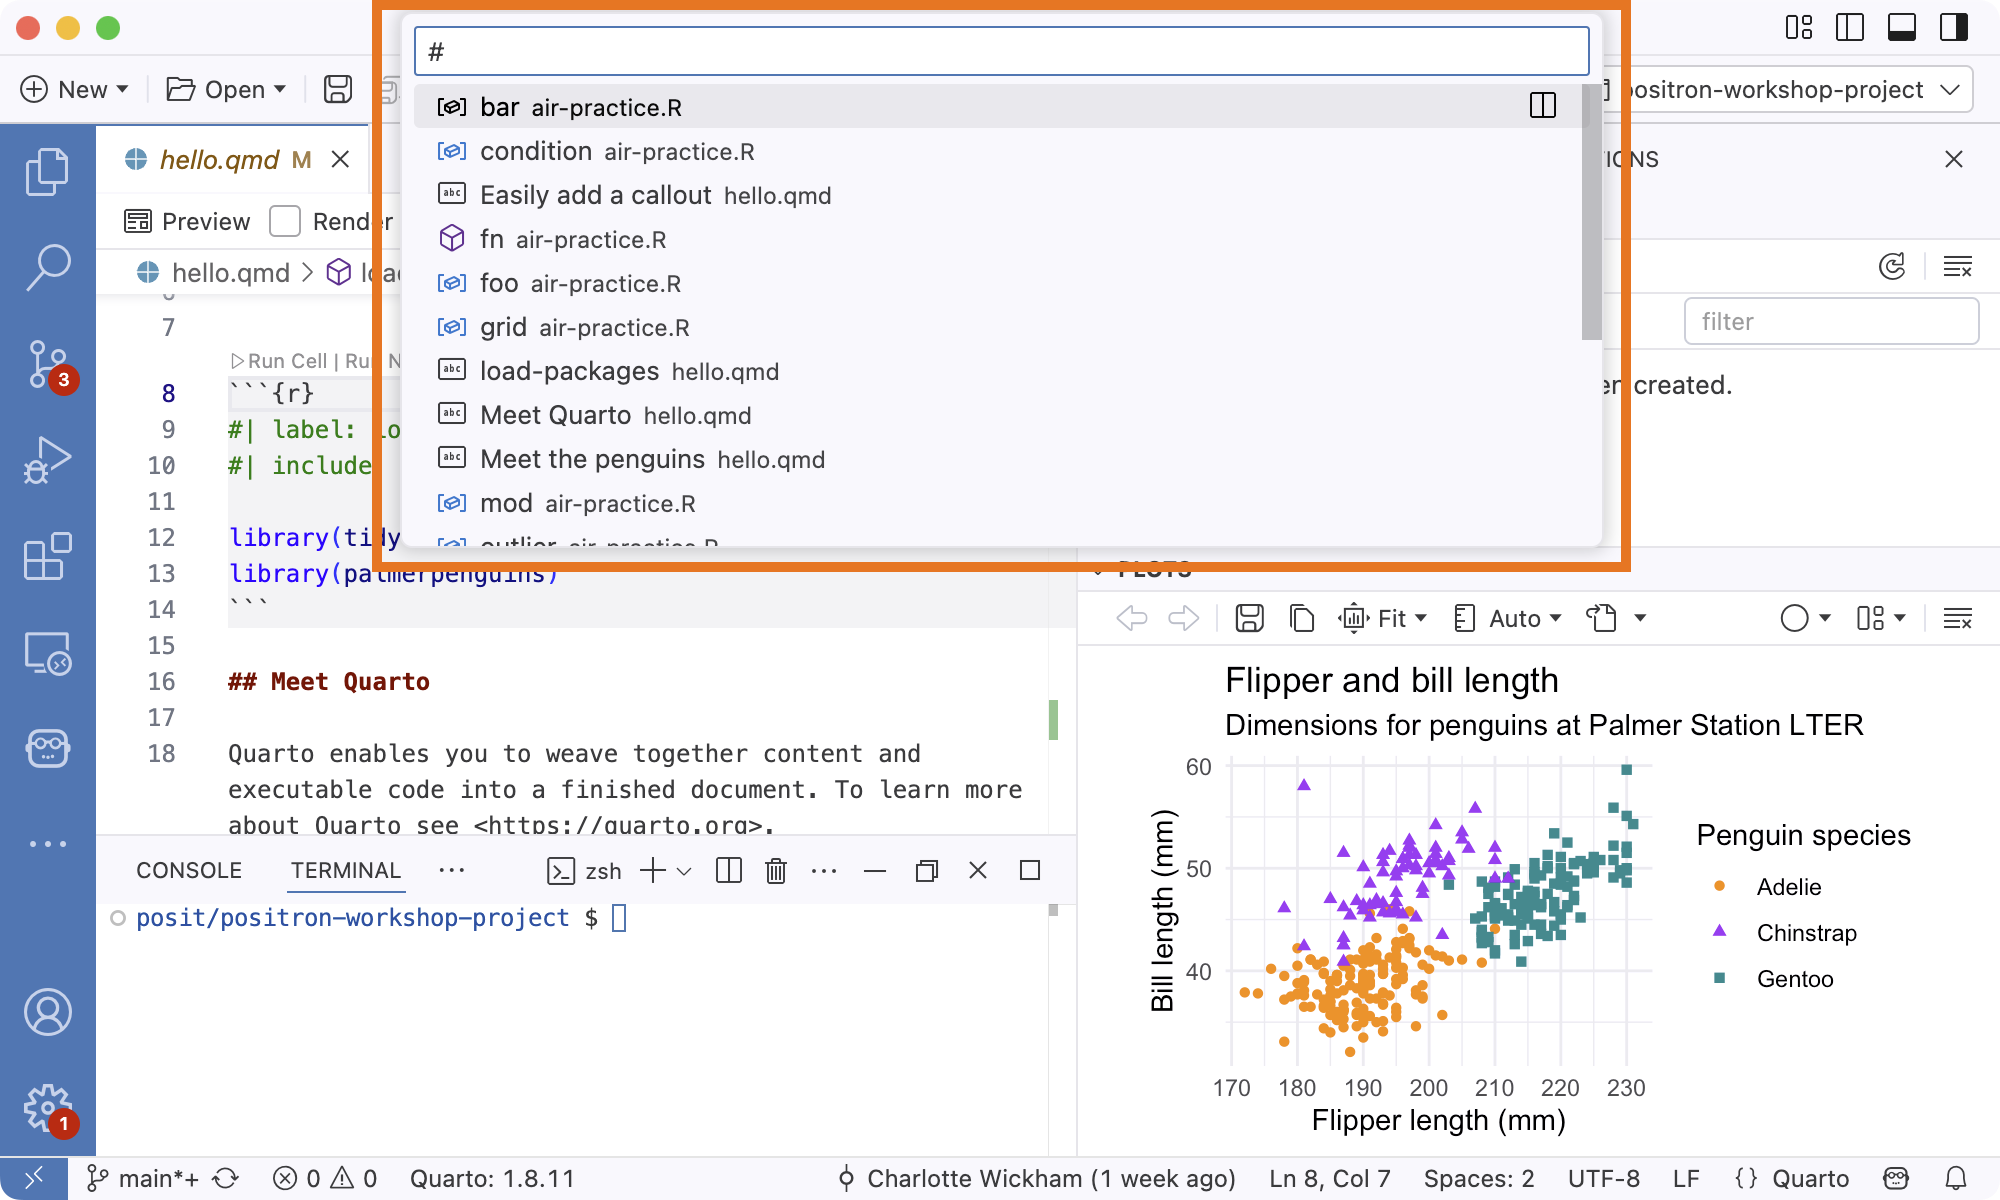Click the refresh icon in variables pane
The width and height of the screenshot is (2000, 1200).
click(x=1892, y=266)
